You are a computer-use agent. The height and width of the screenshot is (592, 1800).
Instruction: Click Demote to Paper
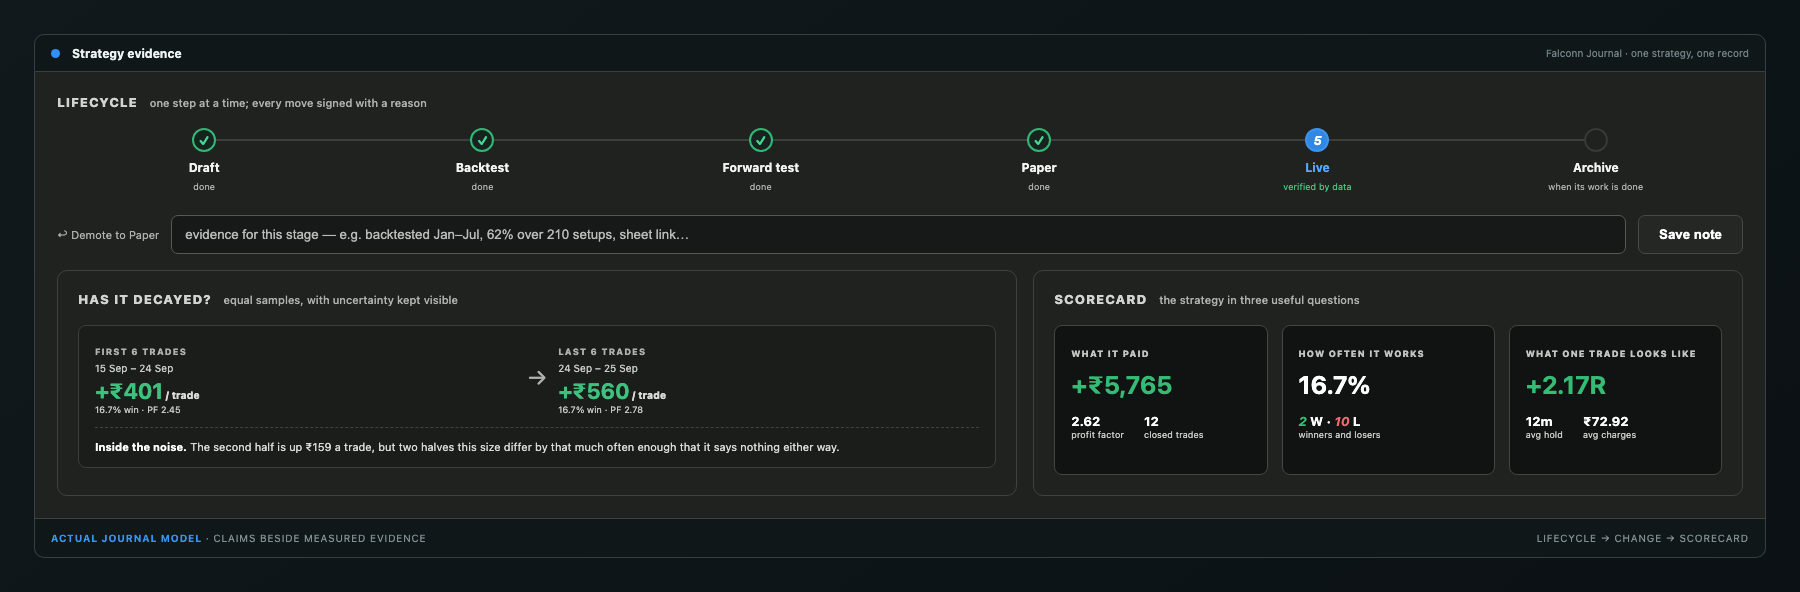click(x=108, y=235)
